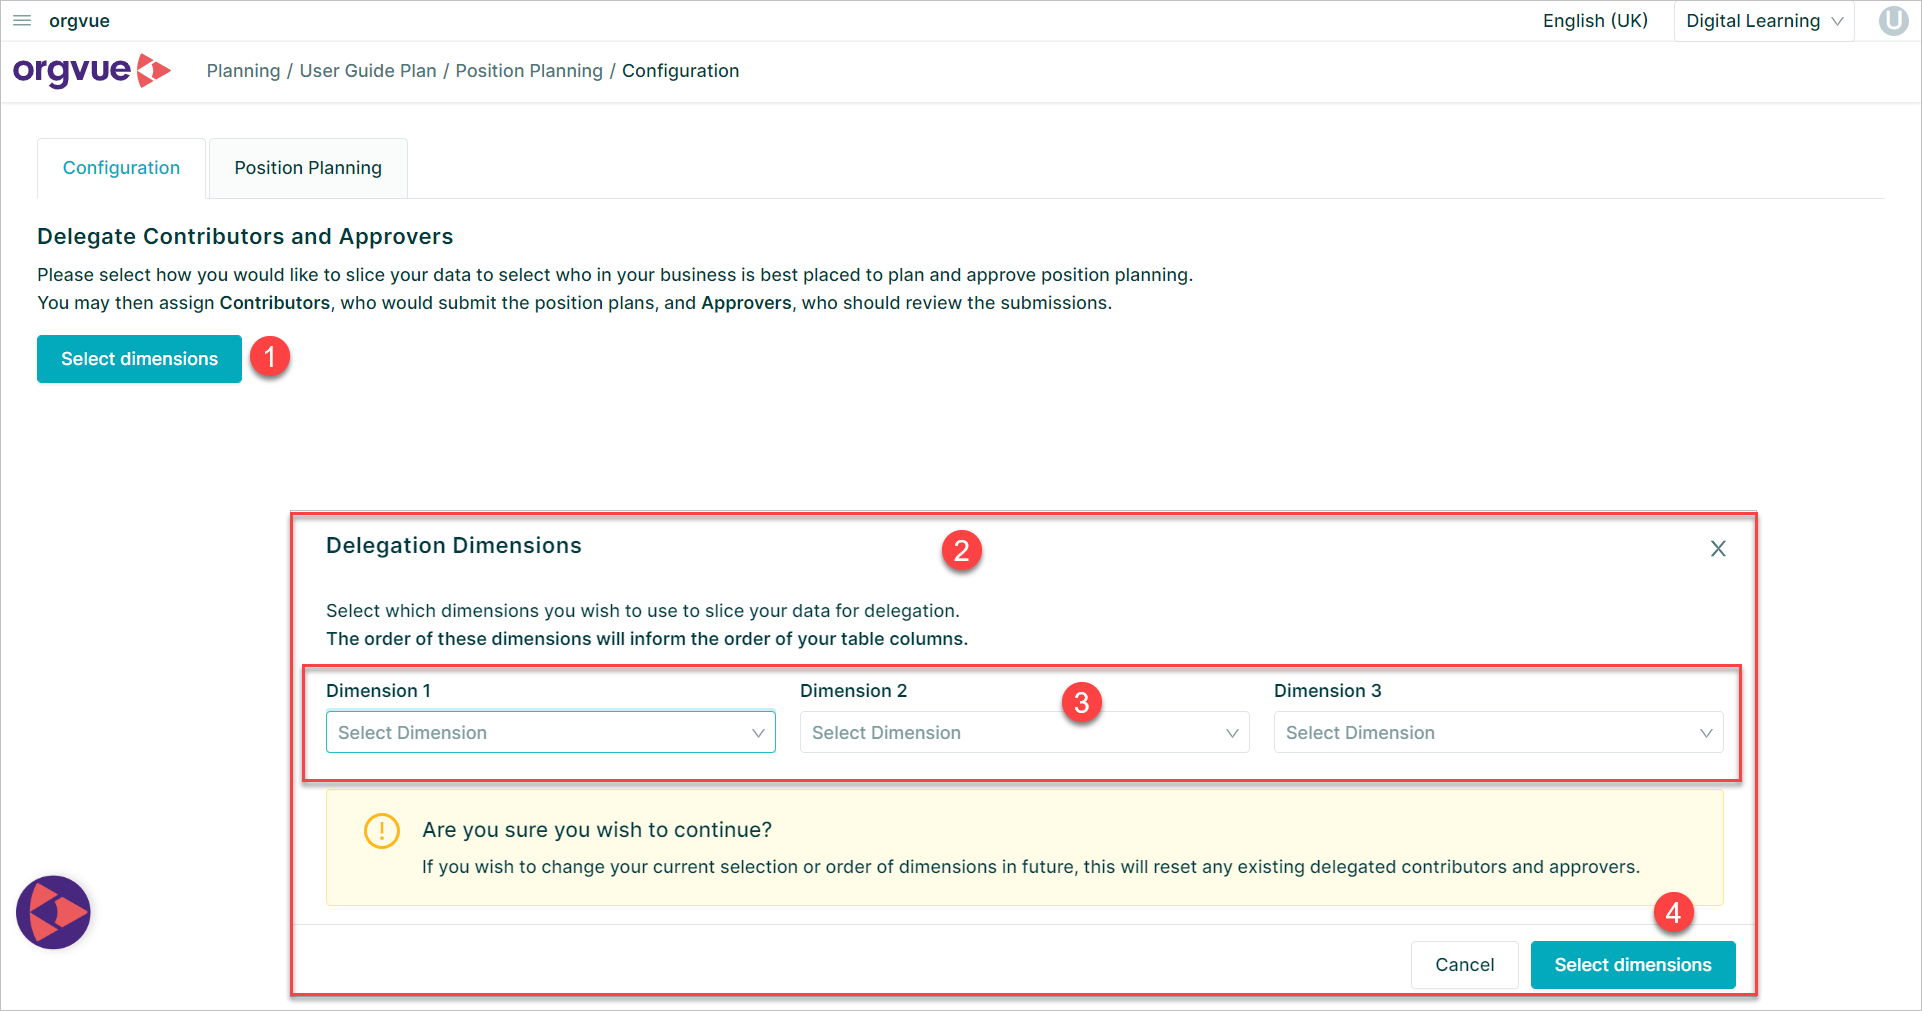Select the Configuration tab
The height and width of the screenshot is (1011, 1922).
[x=121, y=167]
